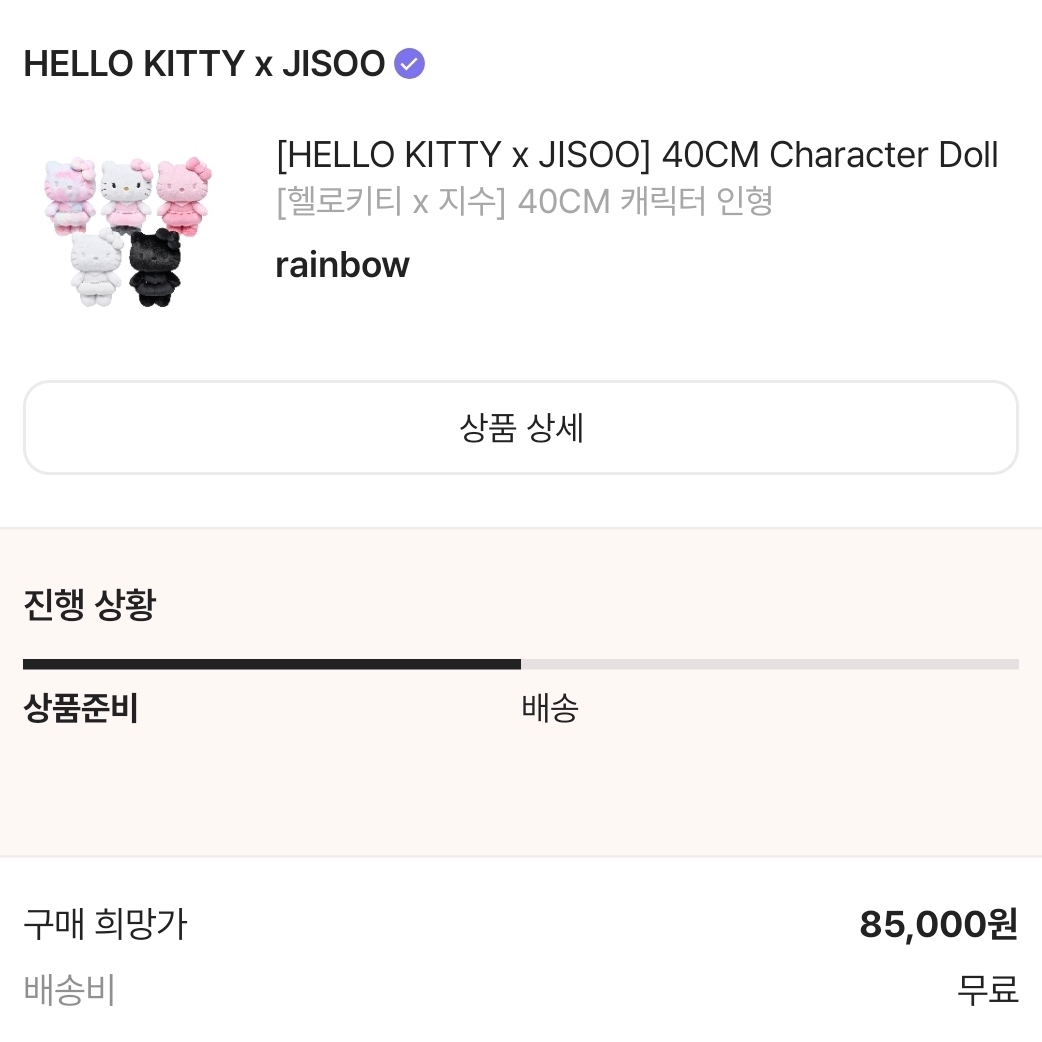Click the 구매 희망가 label
1042x1042 pixels.
tap(106, 924)
